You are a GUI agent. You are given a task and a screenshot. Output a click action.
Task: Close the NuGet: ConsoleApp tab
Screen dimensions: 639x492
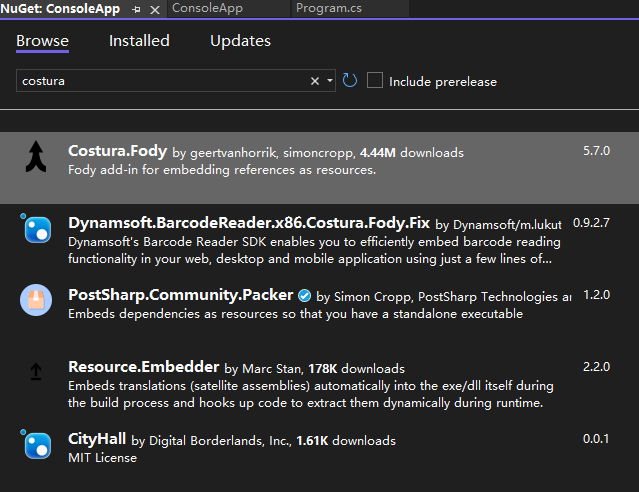coord(155,10)
